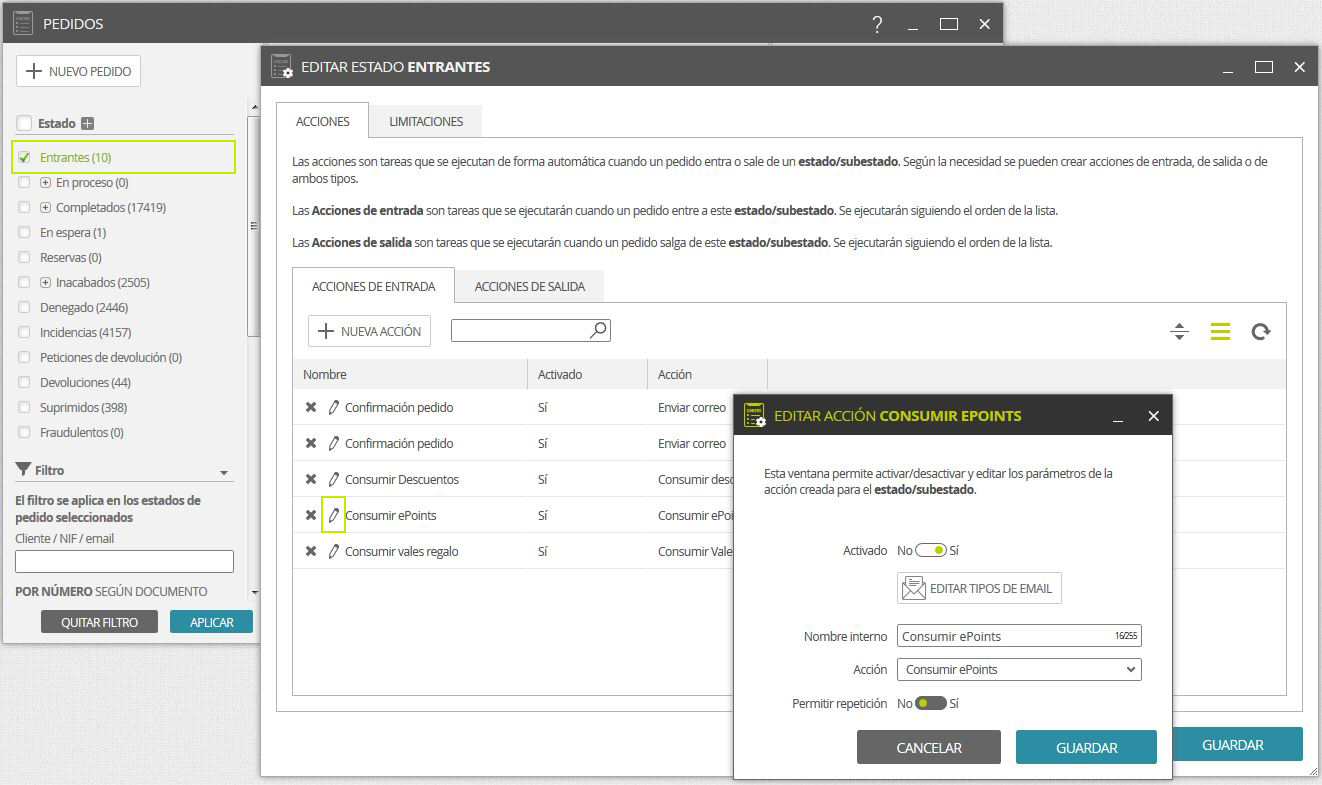Expand the Completados state tree
Image resolution: width=1322 pixels, height=785 pixels.
point(45,208)
